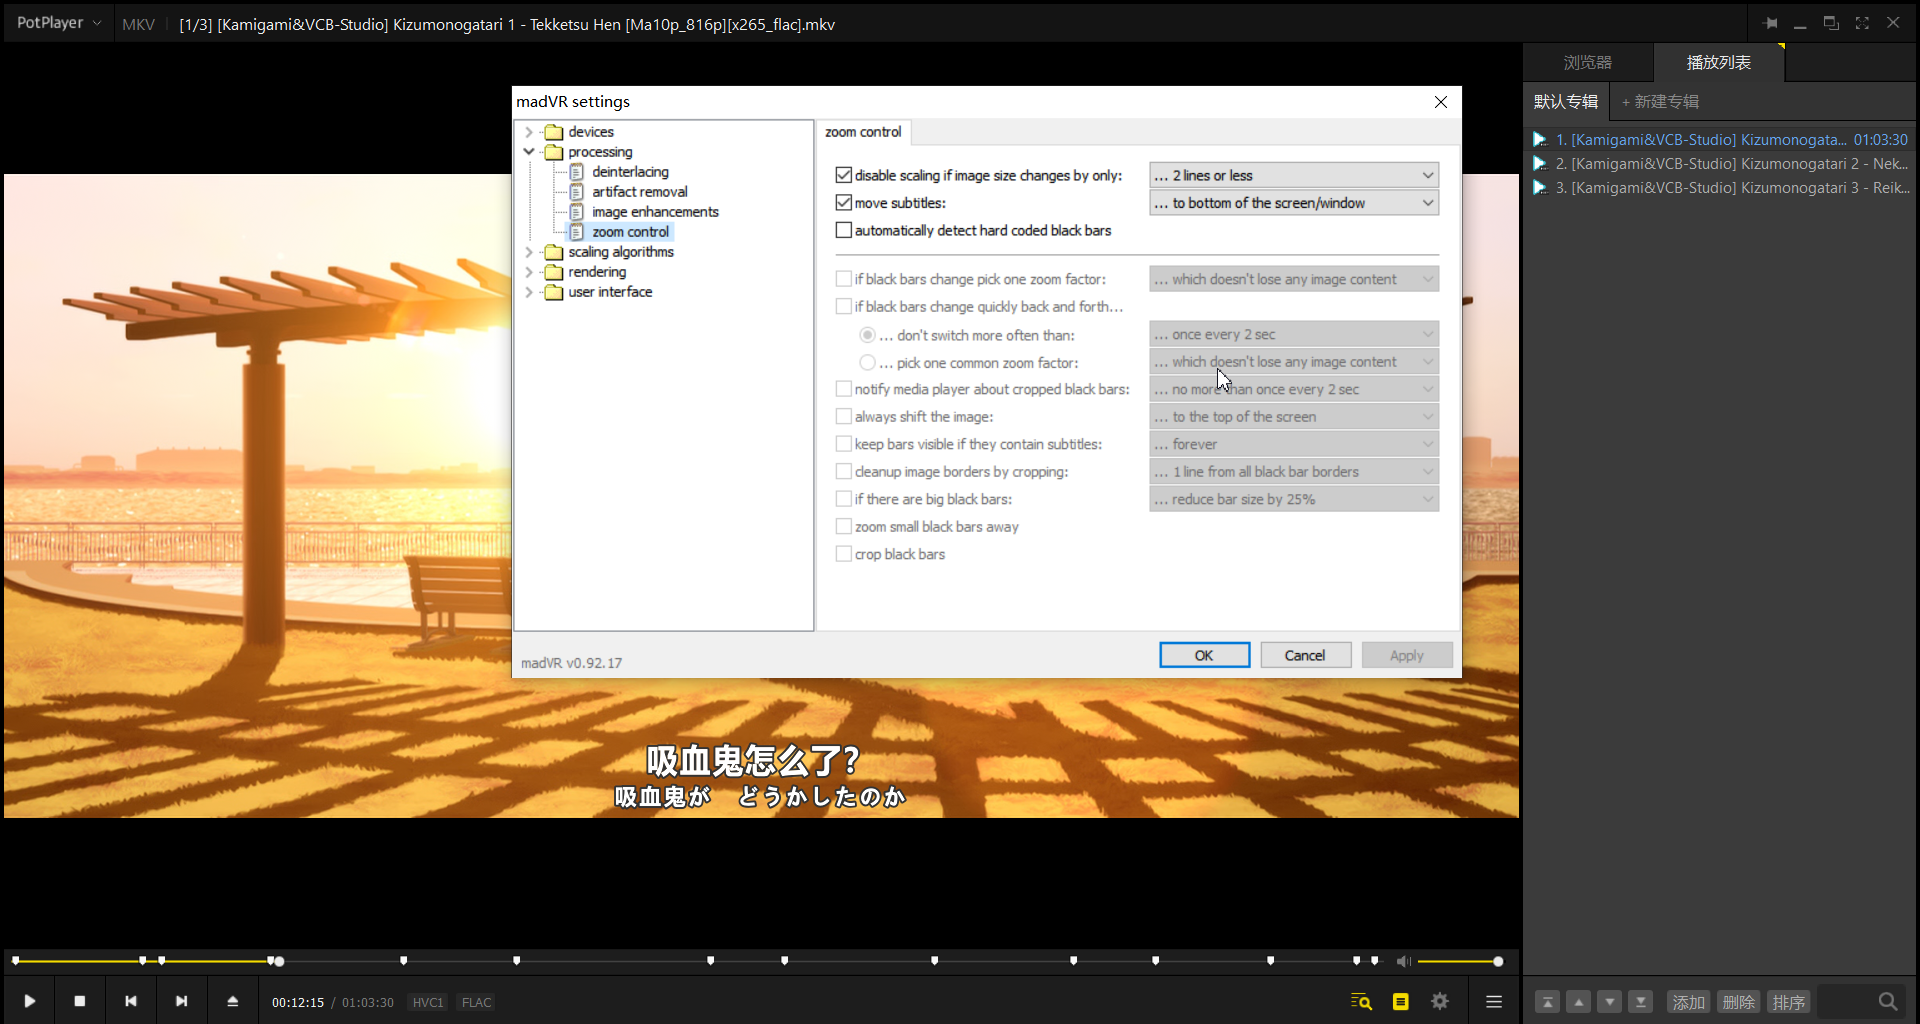
Task: Click the Play button in PotPlayer
Action: click(30, 1001)
